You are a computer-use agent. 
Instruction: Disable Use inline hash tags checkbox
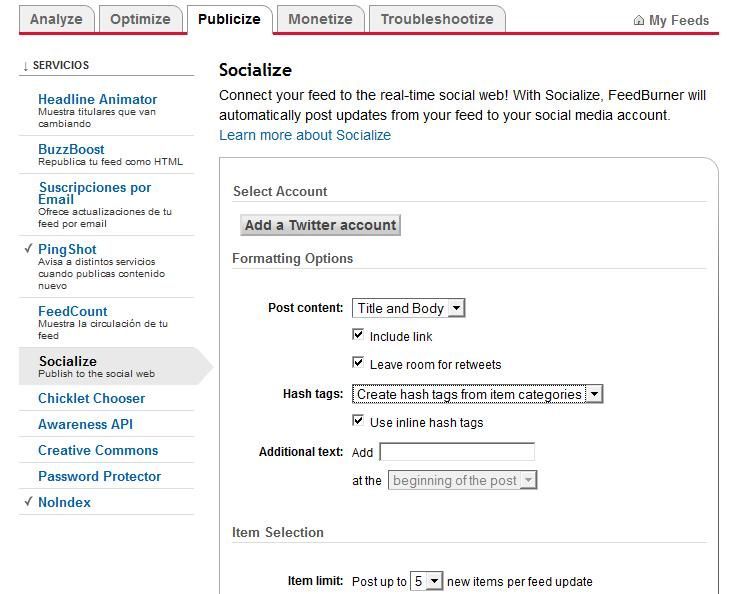(x=358, y=421)
